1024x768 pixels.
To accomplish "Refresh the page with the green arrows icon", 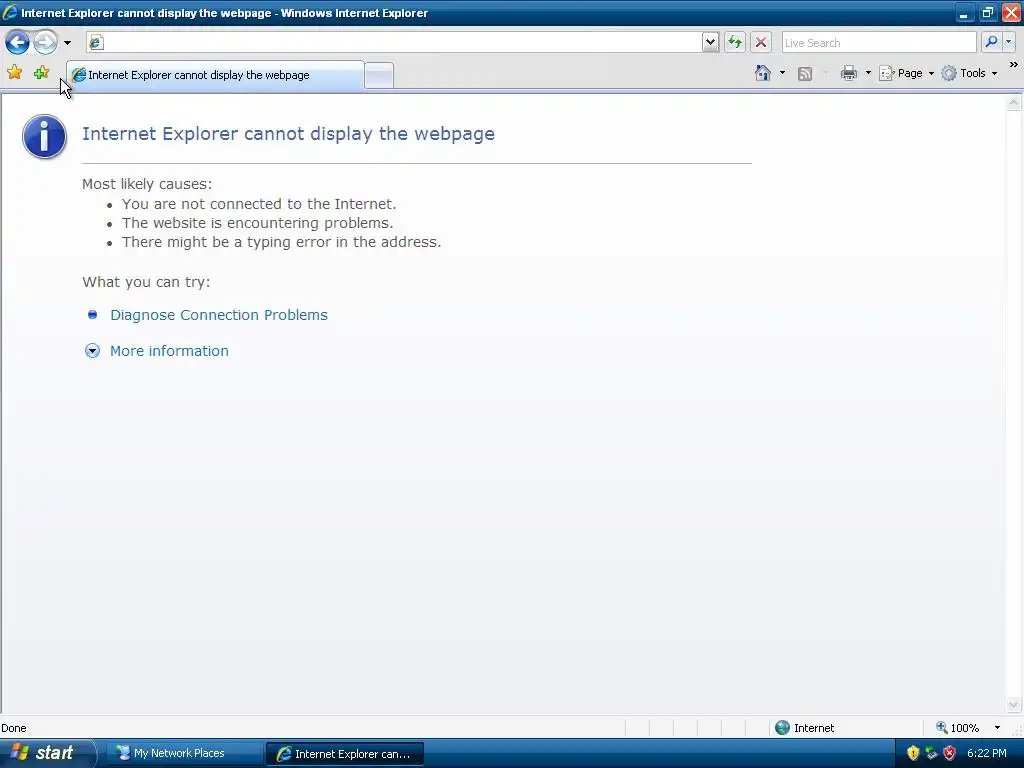I will click(735, 42).
